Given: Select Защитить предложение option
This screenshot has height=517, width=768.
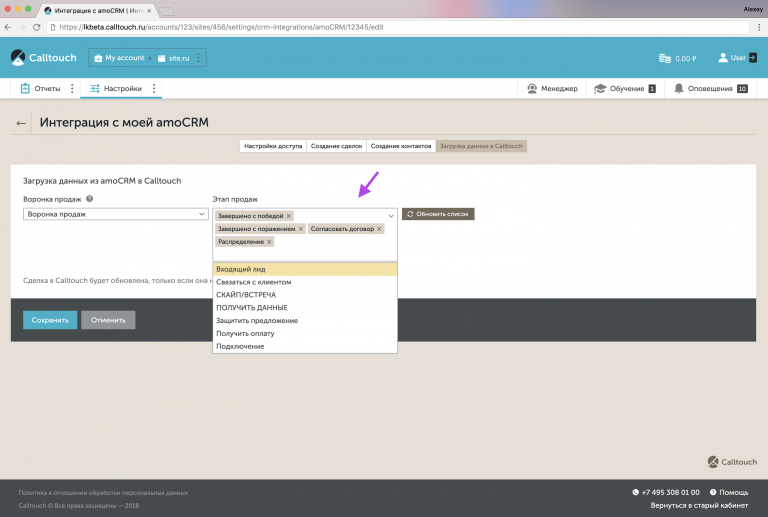Looking at the screenshot, I should (x=305, y=321).
